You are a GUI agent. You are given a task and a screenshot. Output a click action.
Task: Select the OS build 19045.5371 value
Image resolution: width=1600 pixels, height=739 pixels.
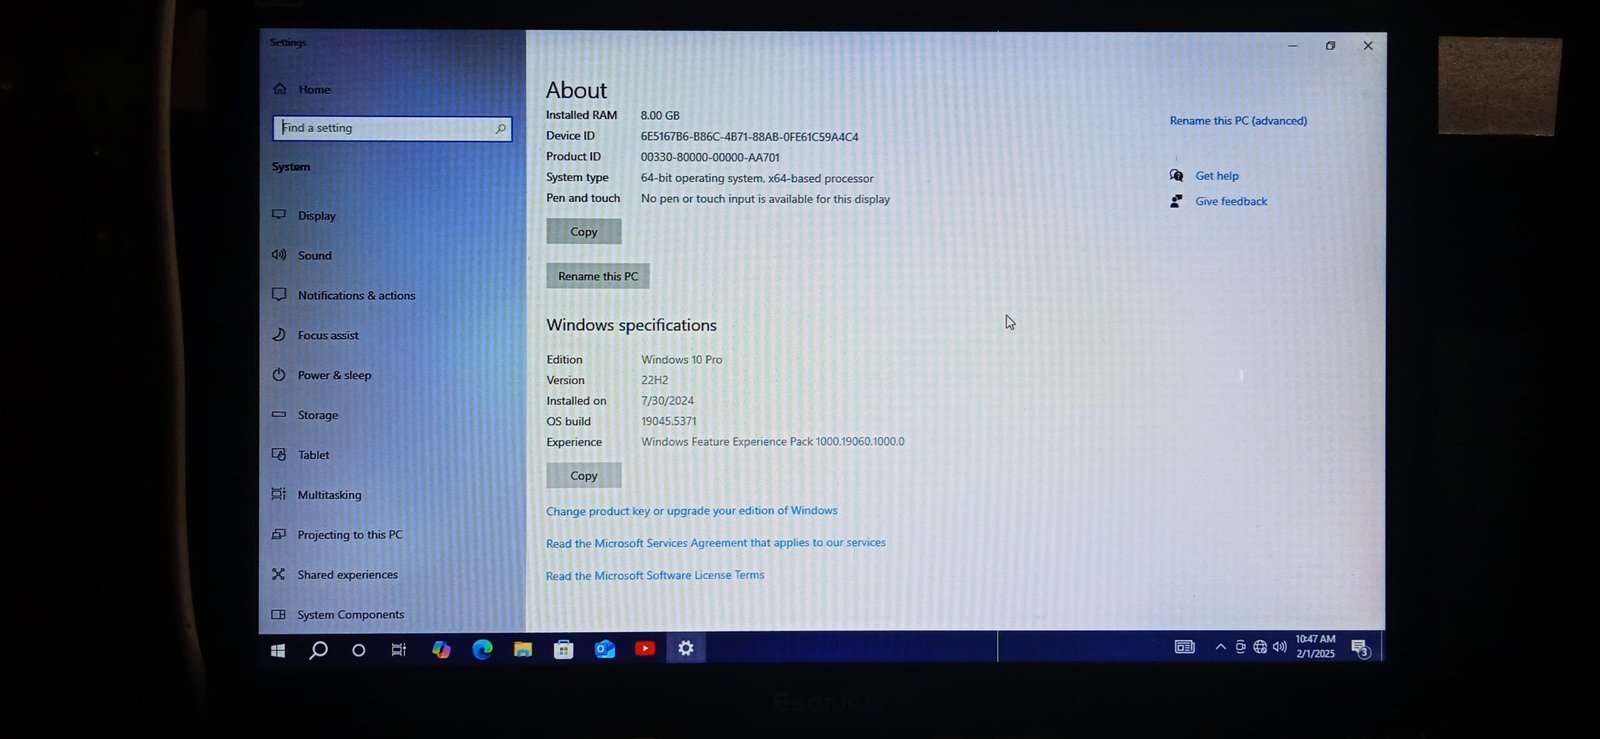pyautogui.click(x=669, y=421)
